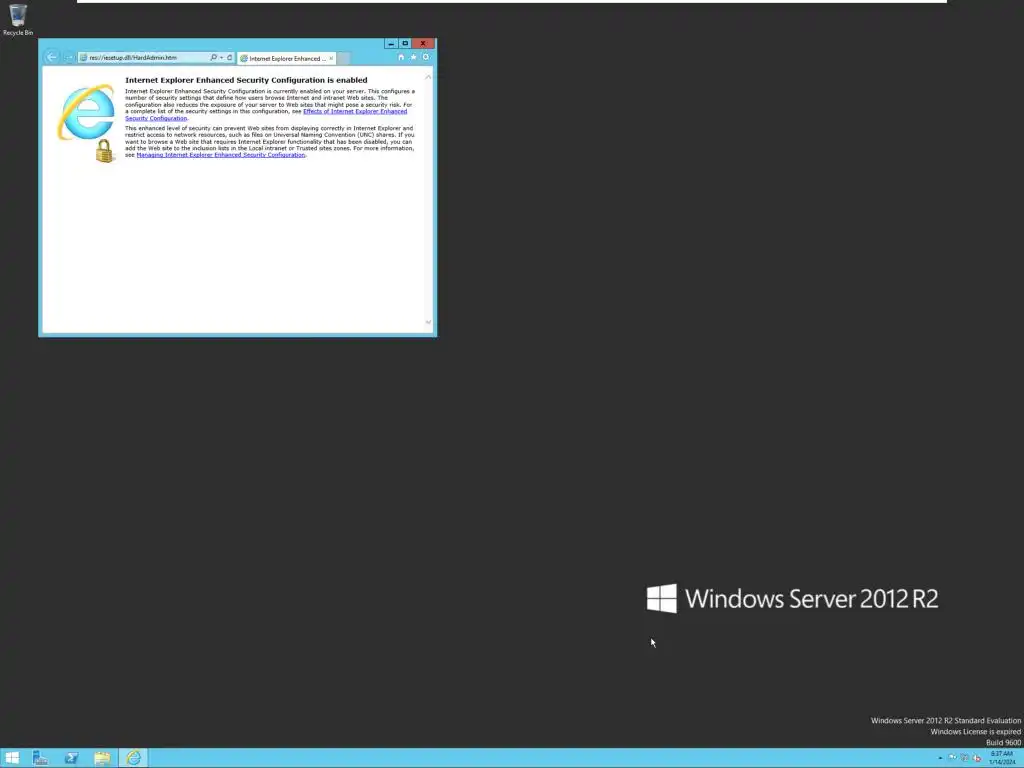
Task: Launch Server Manager from the taskbar
Action: pyautogui.click(x=40, y=758)
